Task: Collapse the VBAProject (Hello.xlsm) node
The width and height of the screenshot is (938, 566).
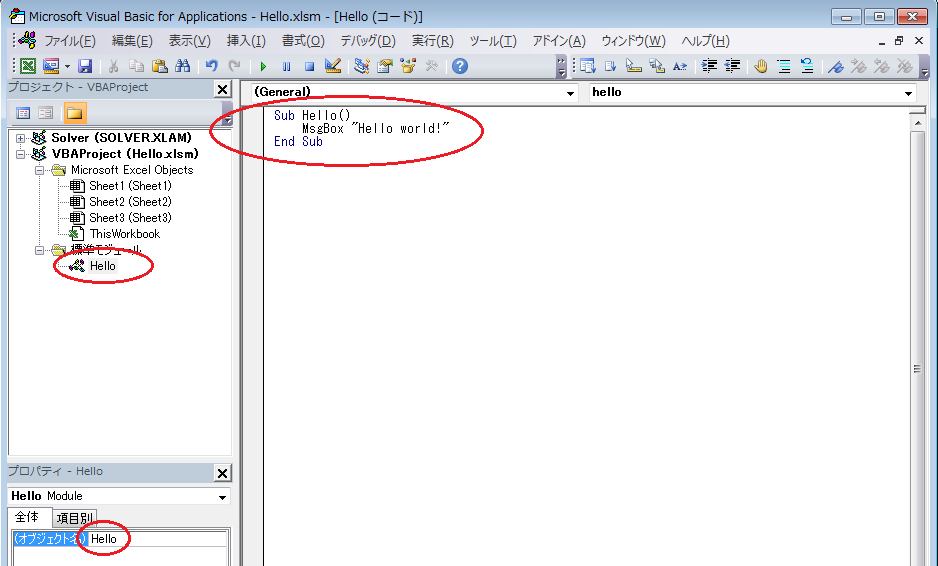Action: pyautogui.click(x=20, y=154)
